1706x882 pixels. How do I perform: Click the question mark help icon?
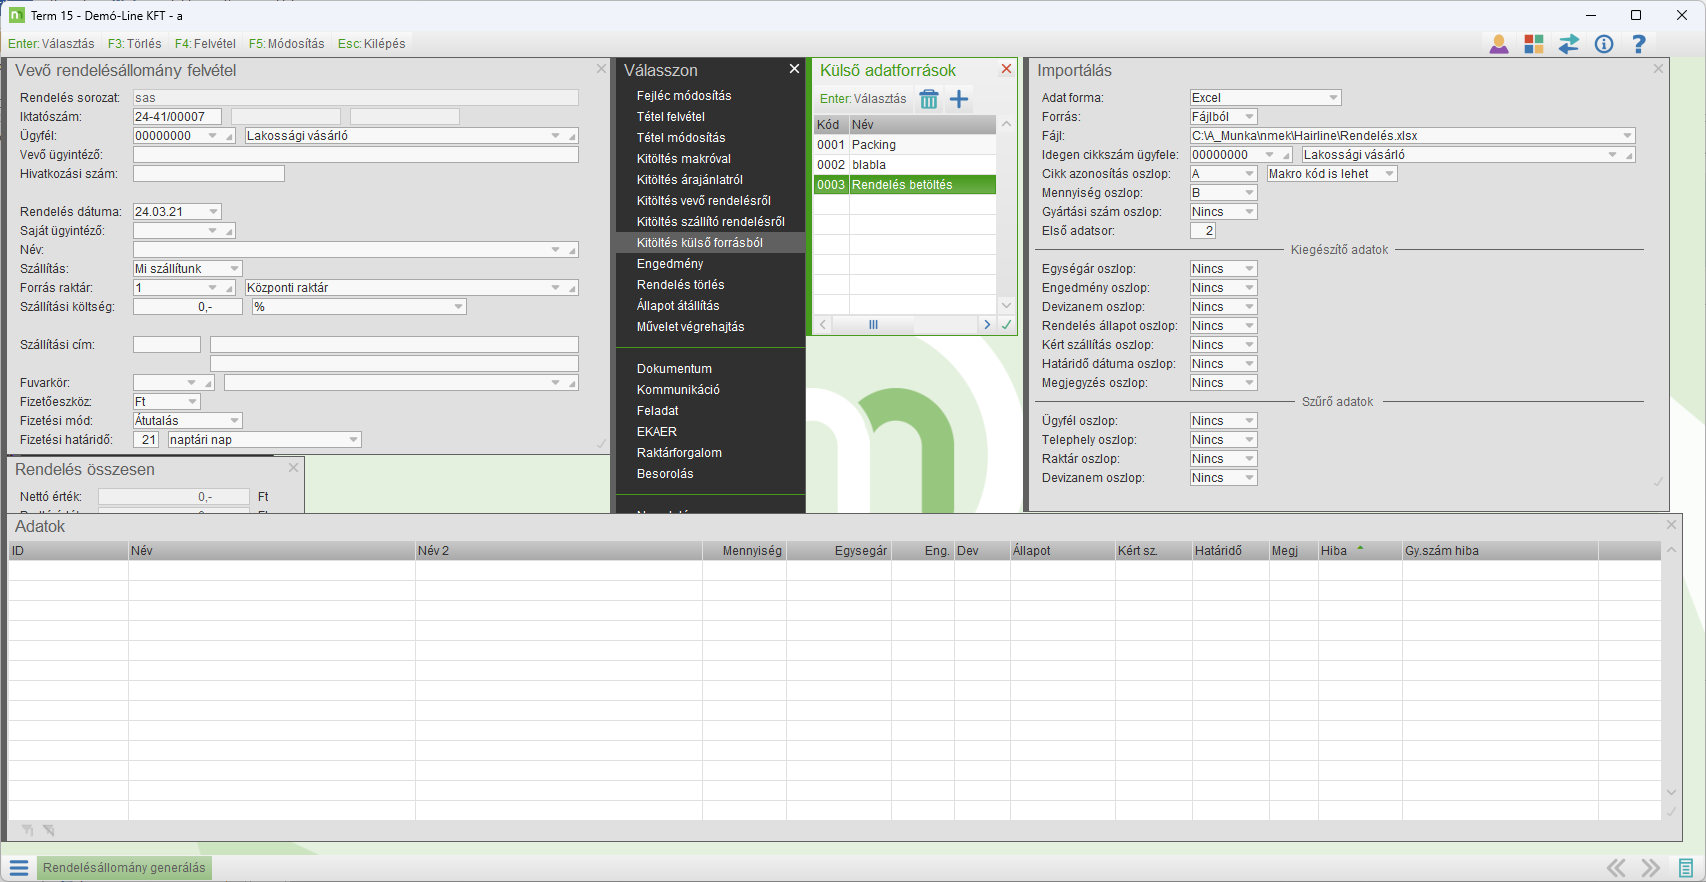pos(1638,44)
